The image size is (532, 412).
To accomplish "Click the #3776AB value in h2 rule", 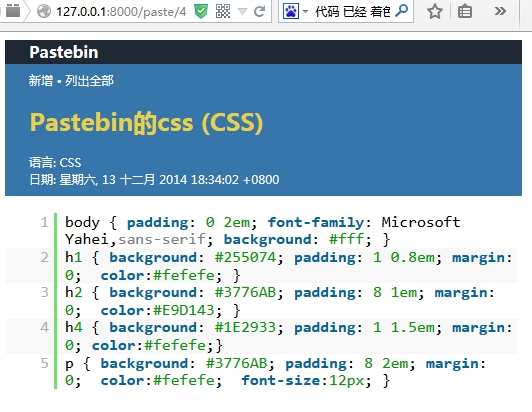I will 245,292.
